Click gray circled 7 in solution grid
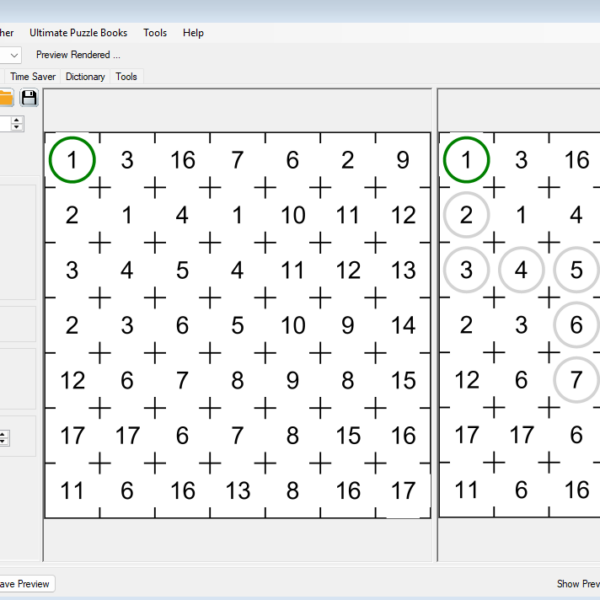600x600 pixels. (576, 380)
